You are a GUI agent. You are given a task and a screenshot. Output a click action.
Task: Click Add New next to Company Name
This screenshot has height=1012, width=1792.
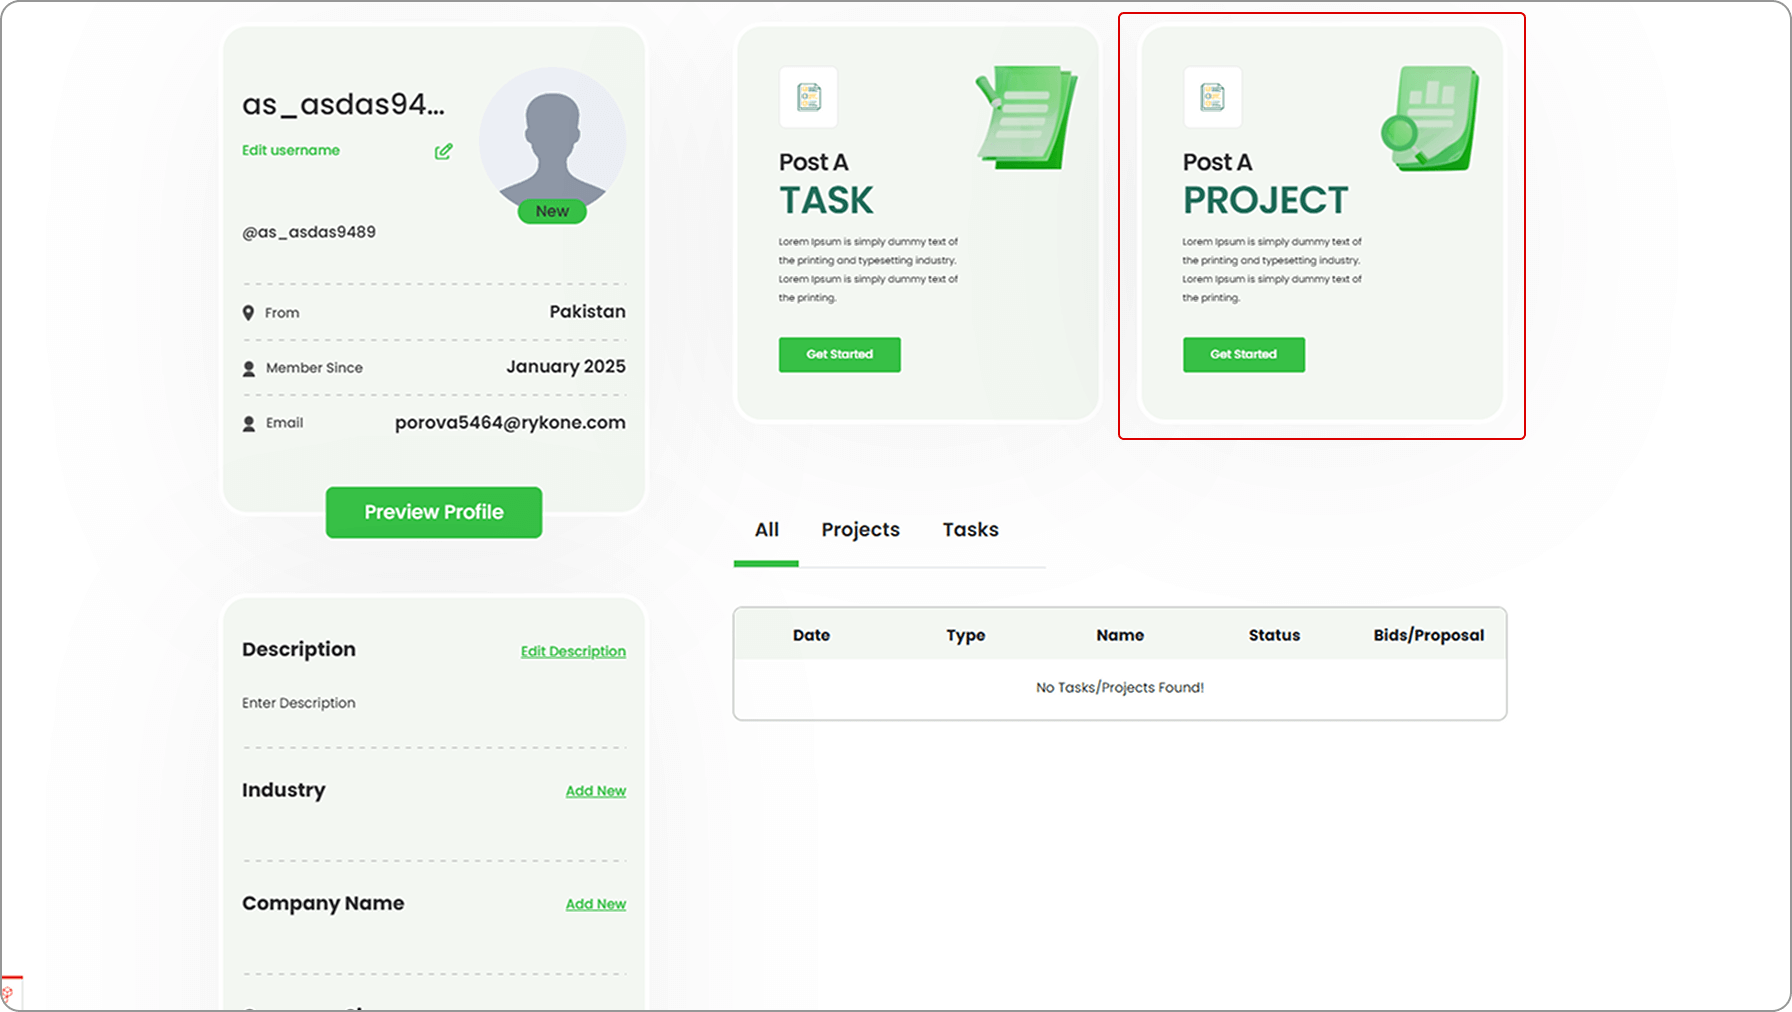pos(595,904)
